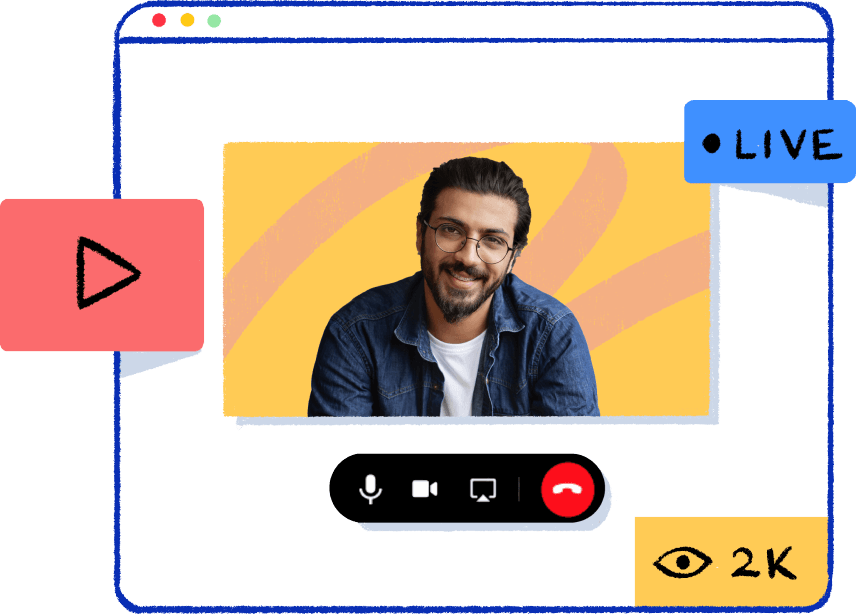Click the eye icon on the viewer counter
Screen dimensions: 856x614
point(684,561)
